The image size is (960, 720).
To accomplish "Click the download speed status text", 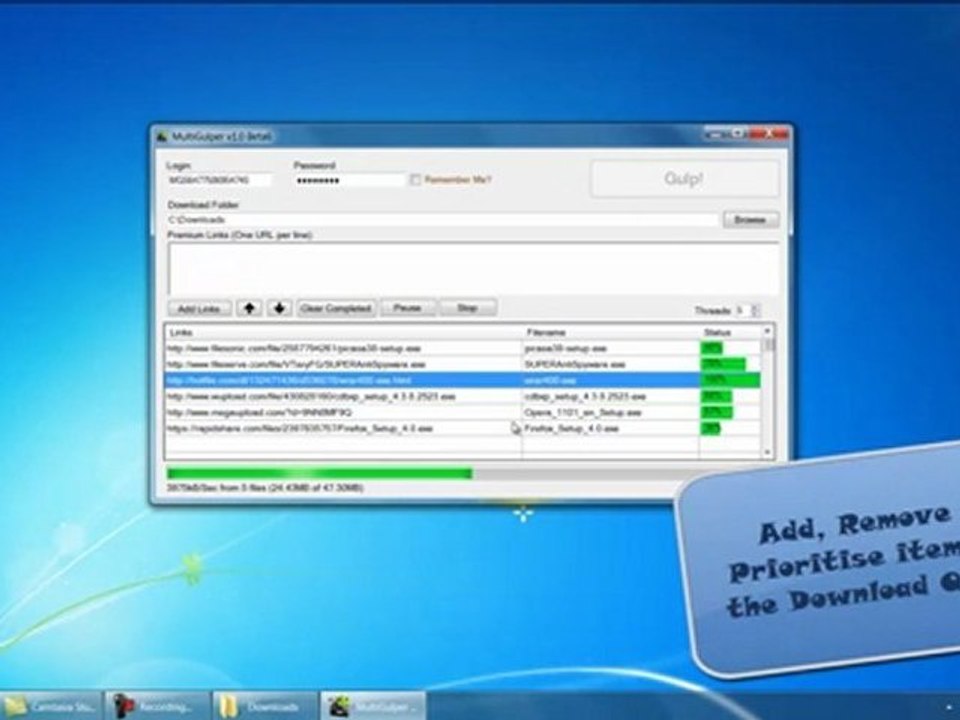I will tap(265, 488).
